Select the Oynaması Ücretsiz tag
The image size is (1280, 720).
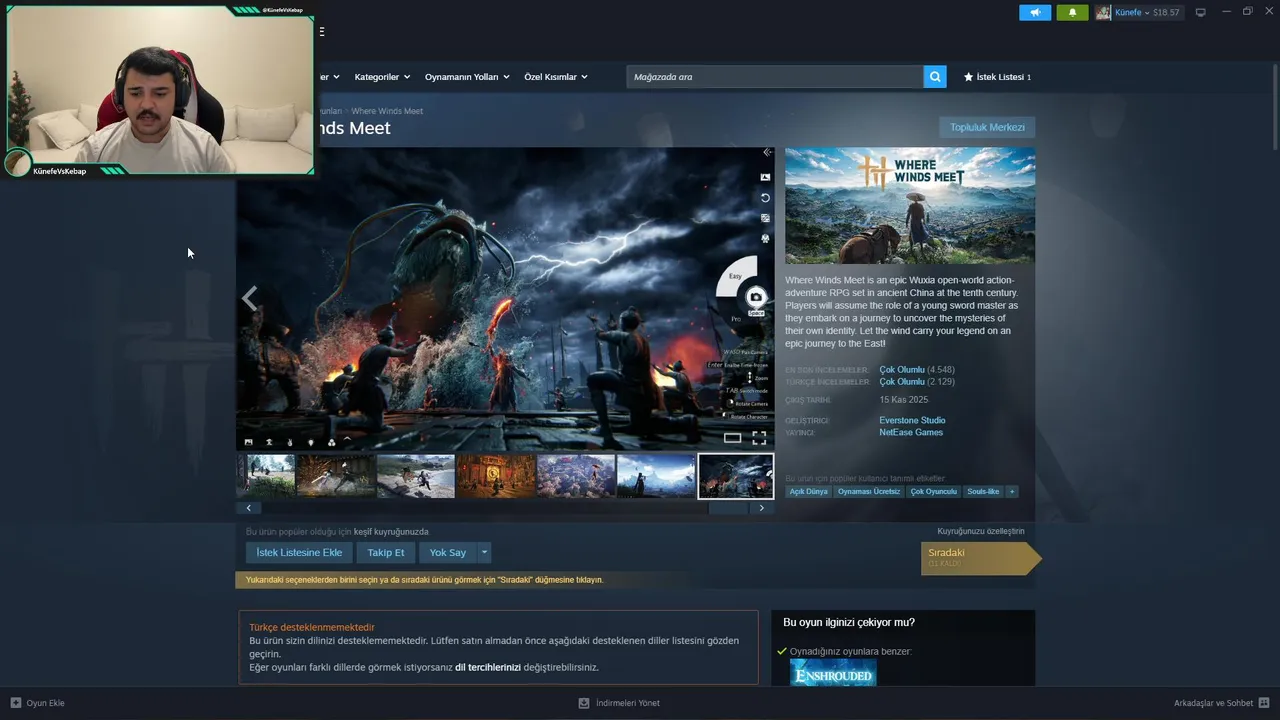[x=869, y=492]
